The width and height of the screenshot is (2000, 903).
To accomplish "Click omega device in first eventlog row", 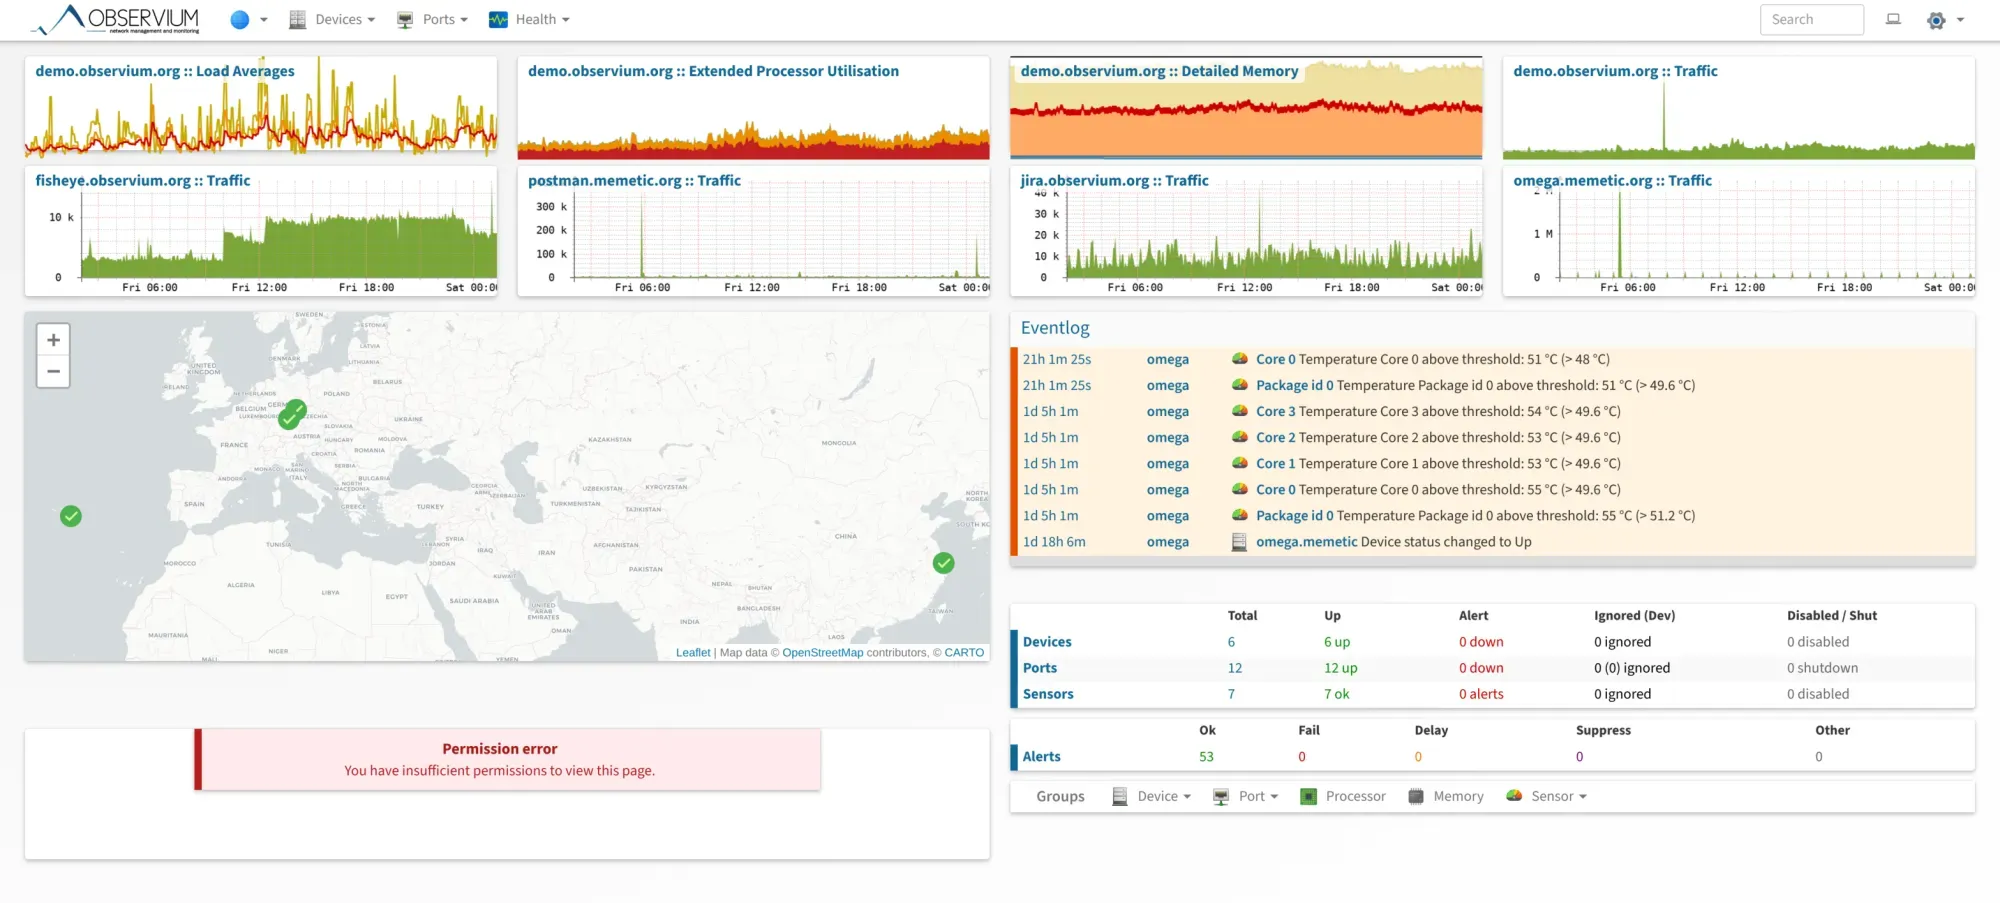I will click(1167, 359).
